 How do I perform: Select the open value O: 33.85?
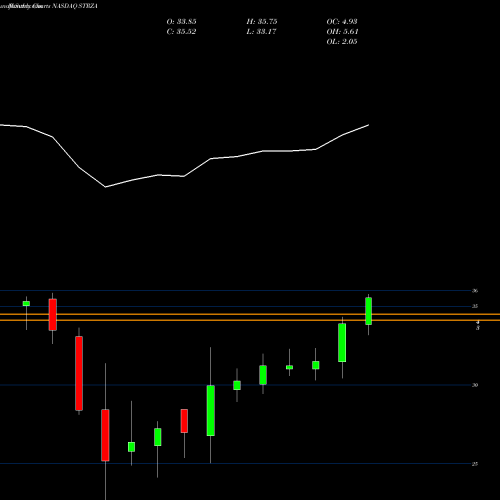point(181,22)
